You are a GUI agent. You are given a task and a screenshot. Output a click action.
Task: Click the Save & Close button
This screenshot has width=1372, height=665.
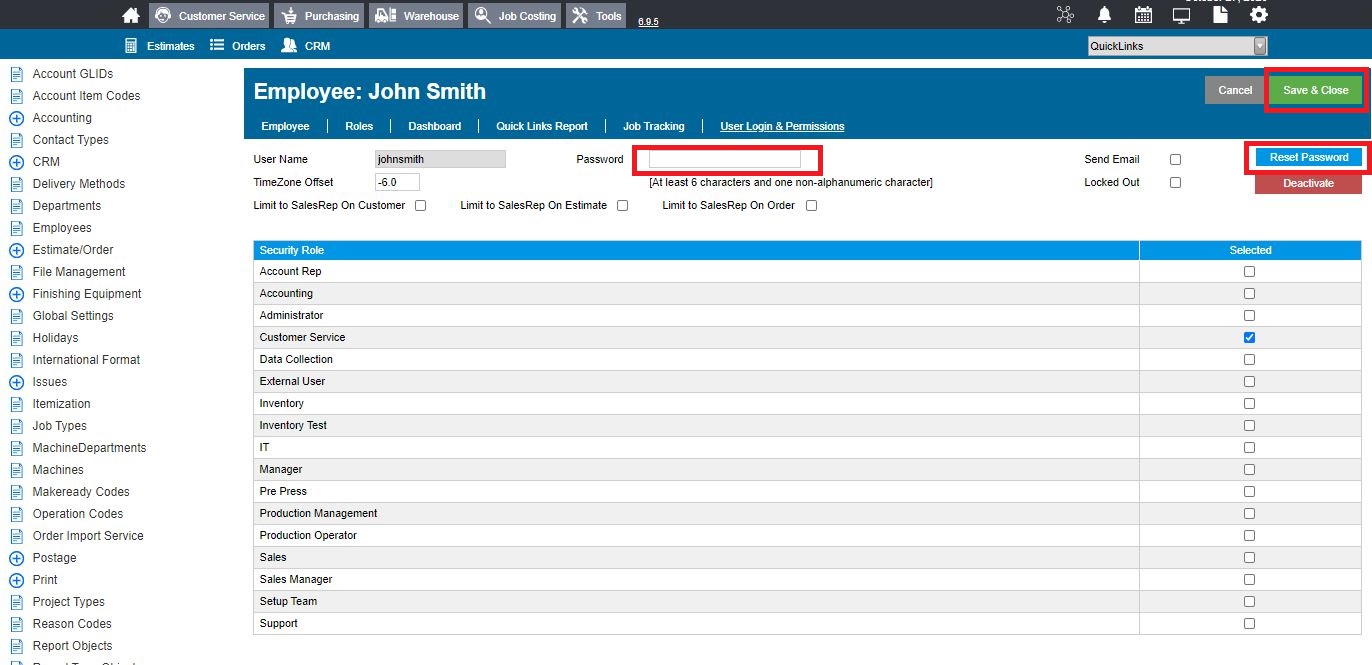[1315, 90]
